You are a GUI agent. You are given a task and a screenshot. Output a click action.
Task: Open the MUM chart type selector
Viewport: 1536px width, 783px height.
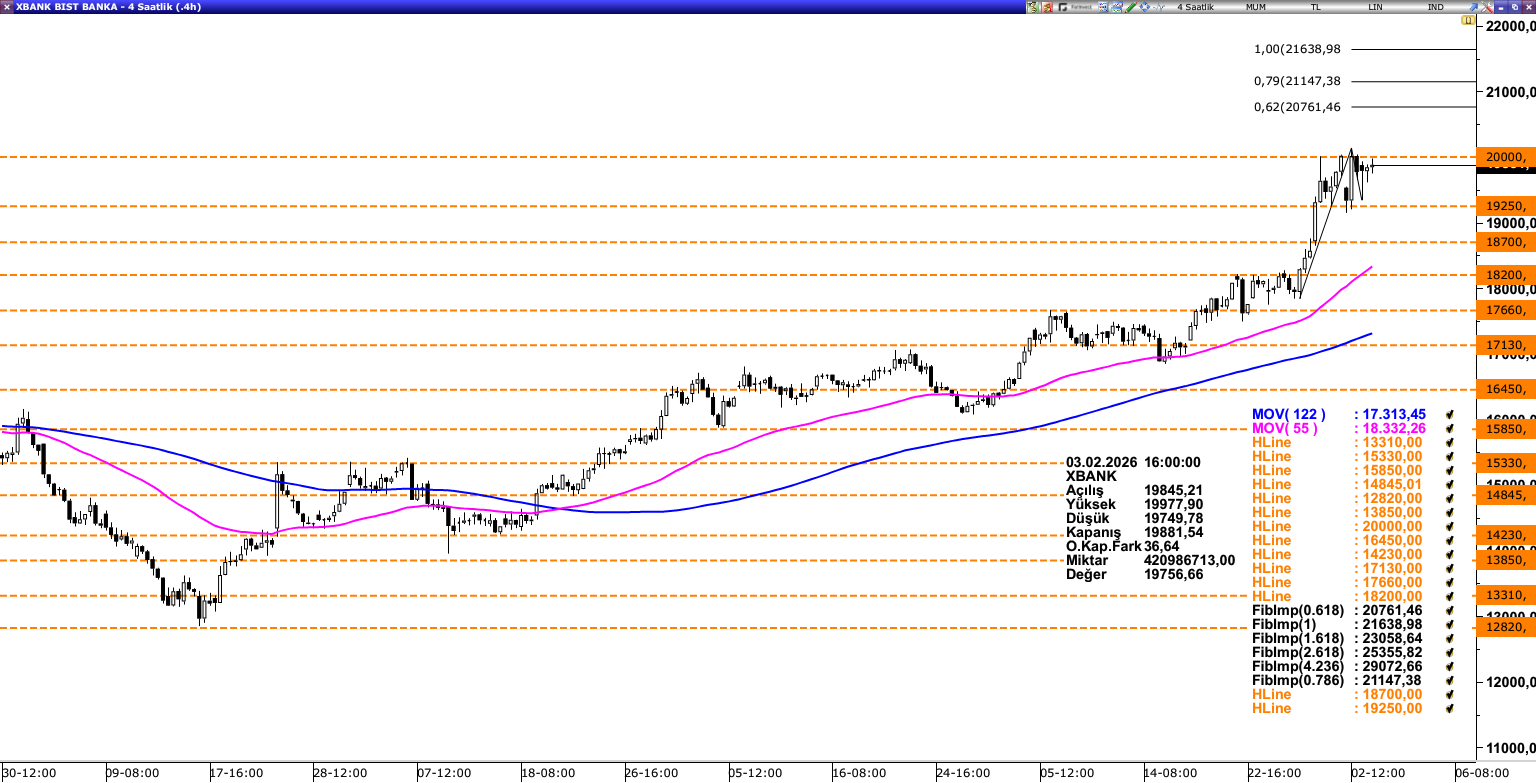(x=1255, y=7)
